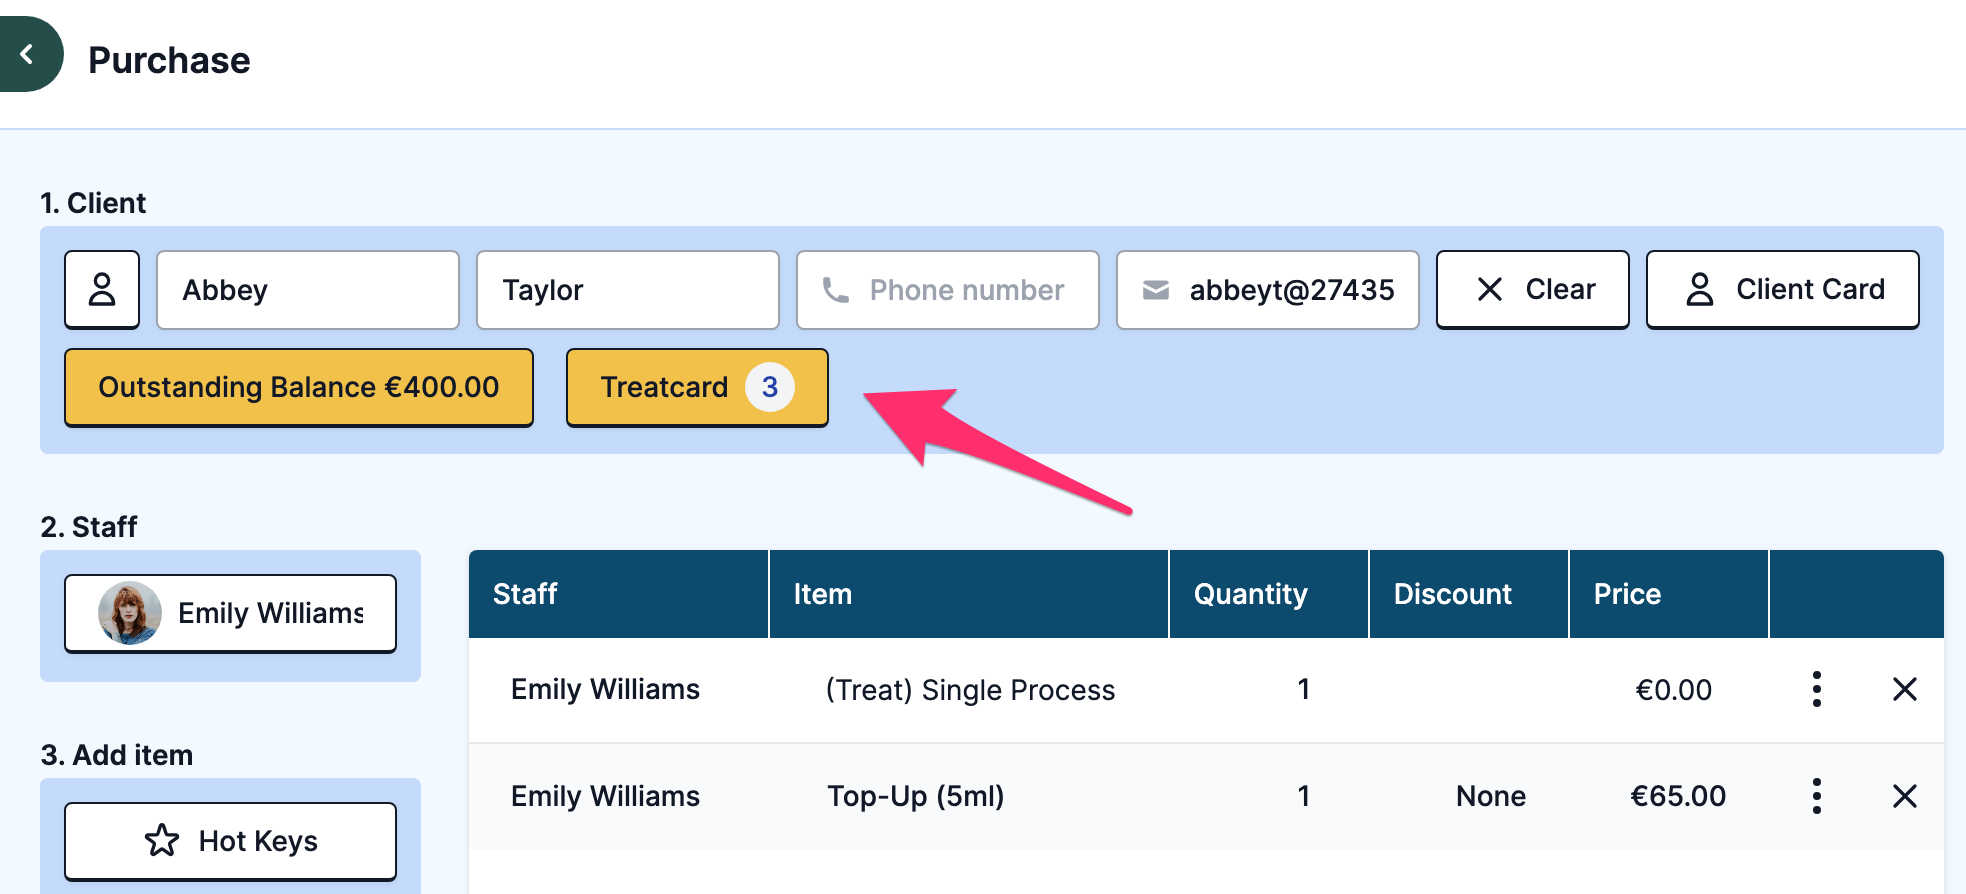Select Top-Up (5ml) item text
The height and width of the screenshot is (894, 1966).
pyautogui.click(x=916, y=796)
